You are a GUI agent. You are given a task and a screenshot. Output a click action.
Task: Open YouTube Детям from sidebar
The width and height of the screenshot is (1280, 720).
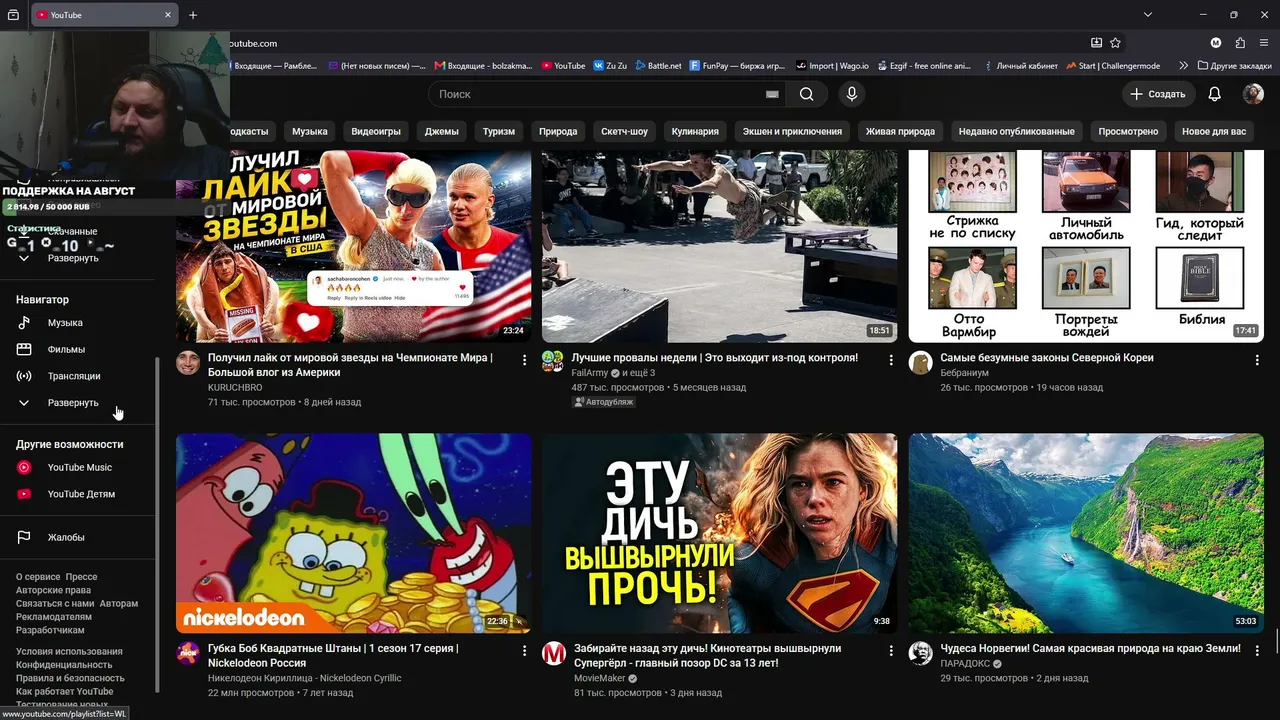(x=81, y=494)
